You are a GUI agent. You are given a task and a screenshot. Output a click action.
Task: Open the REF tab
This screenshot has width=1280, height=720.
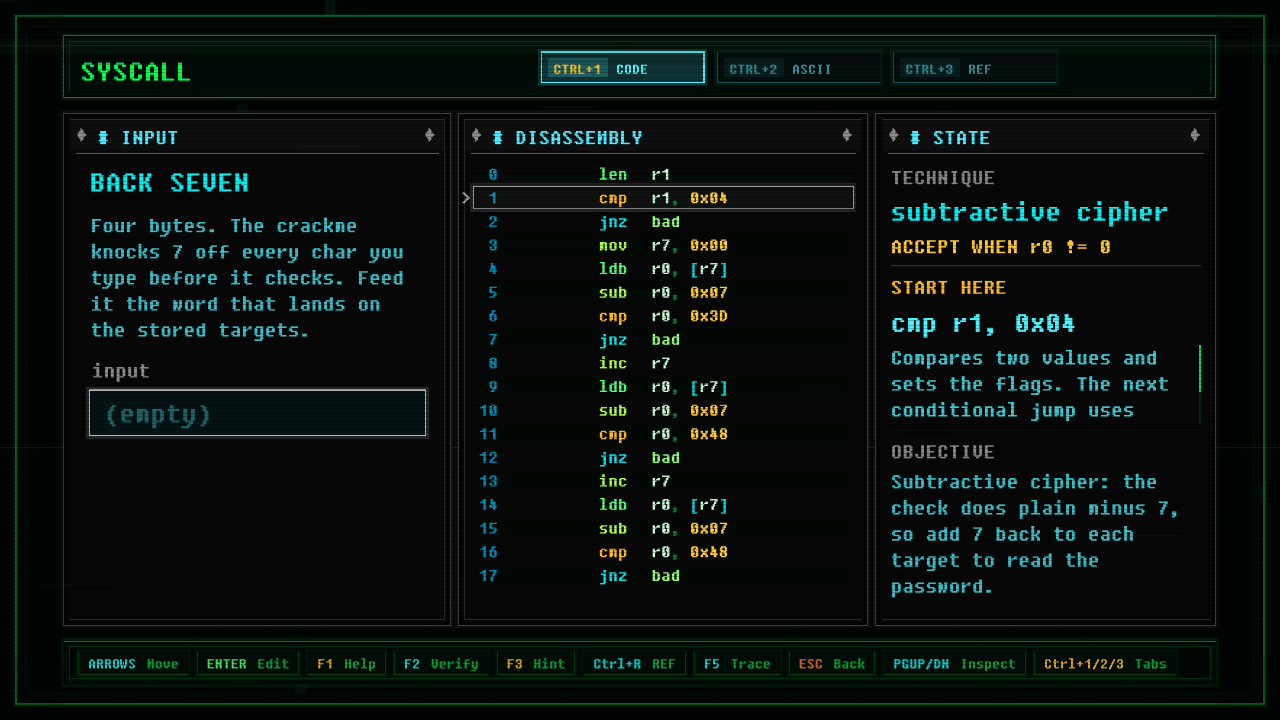pyautogui.click(x=975, y=68)
